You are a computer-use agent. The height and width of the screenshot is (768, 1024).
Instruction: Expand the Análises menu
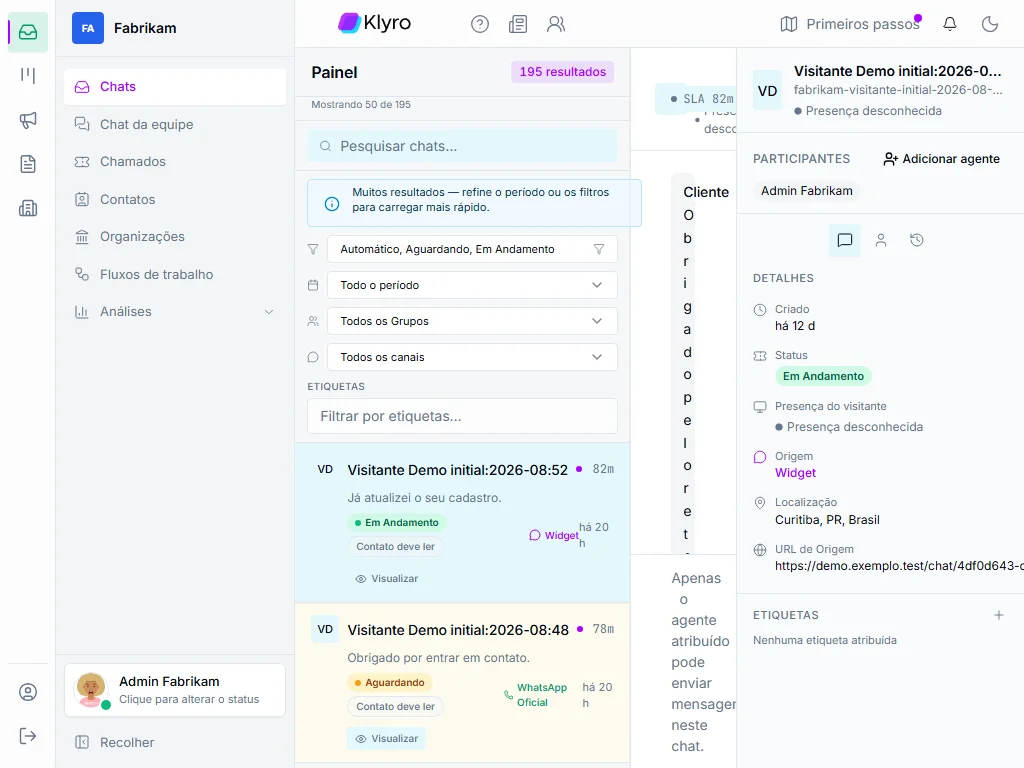point(175,312)
